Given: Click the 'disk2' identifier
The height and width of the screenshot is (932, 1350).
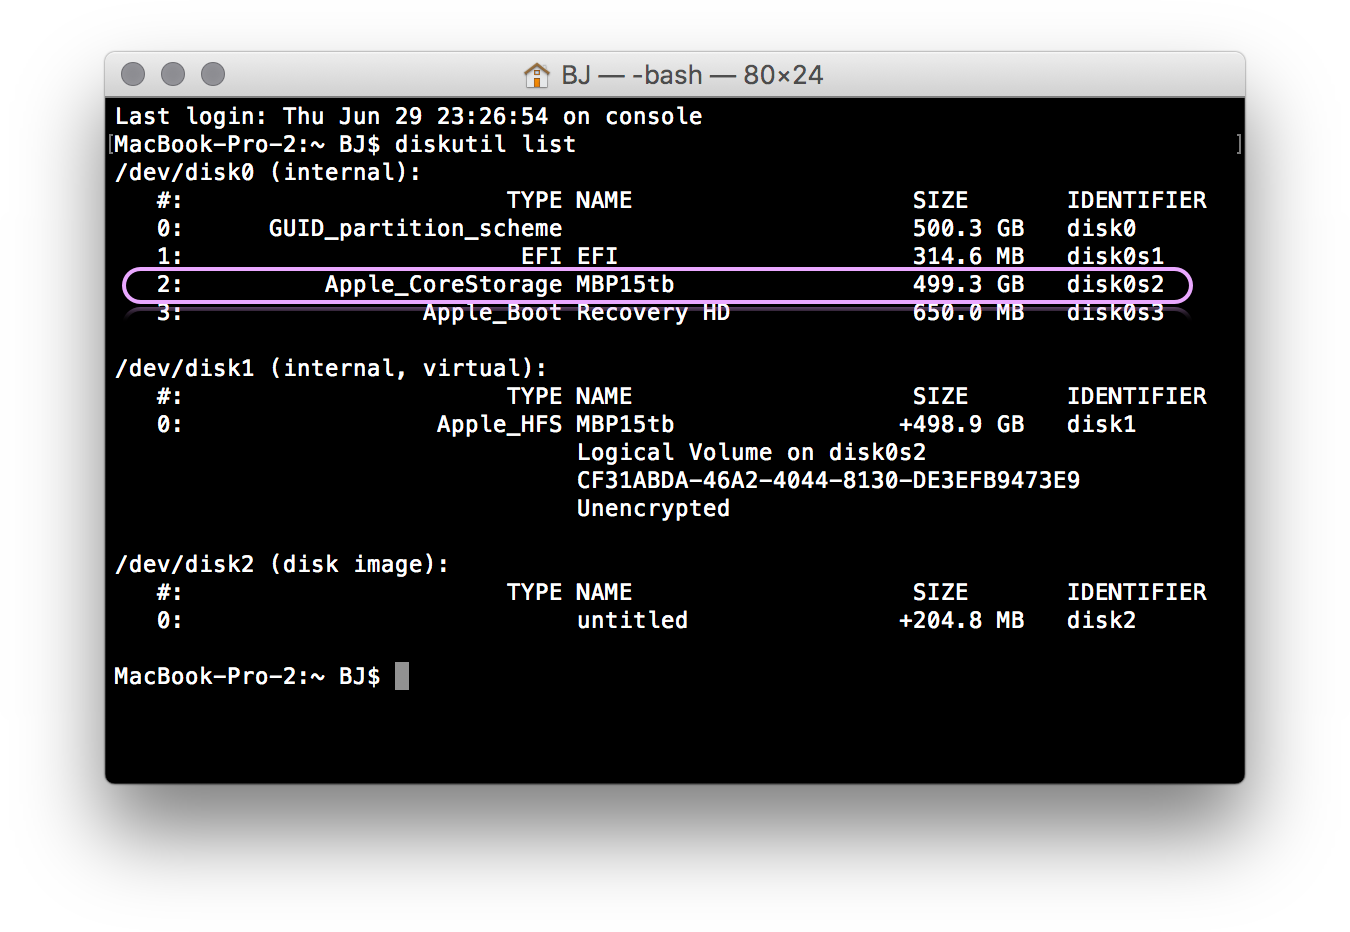Looking at the screenshot, I should click(1101, 620).
